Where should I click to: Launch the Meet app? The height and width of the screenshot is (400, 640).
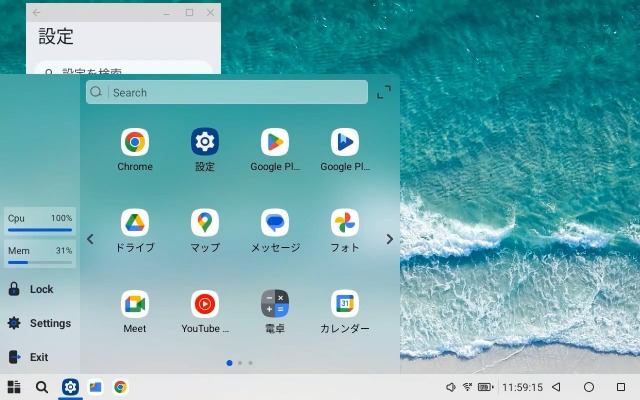pos(135,312)
